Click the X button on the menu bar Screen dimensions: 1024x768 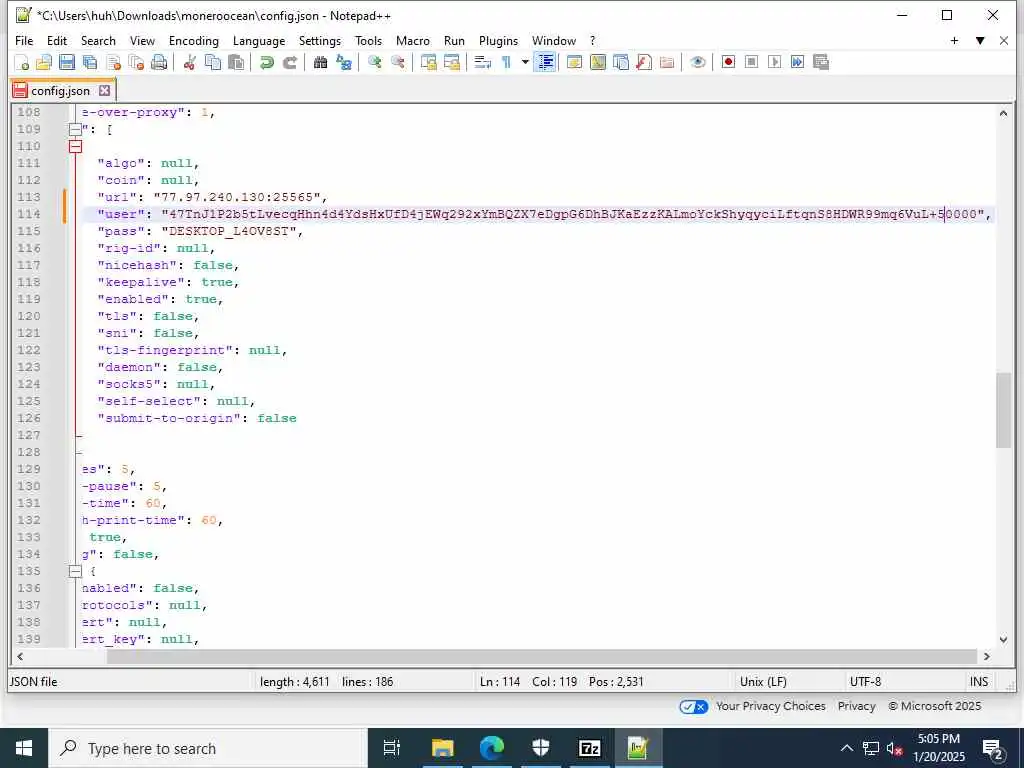(x=1004, y=40)
